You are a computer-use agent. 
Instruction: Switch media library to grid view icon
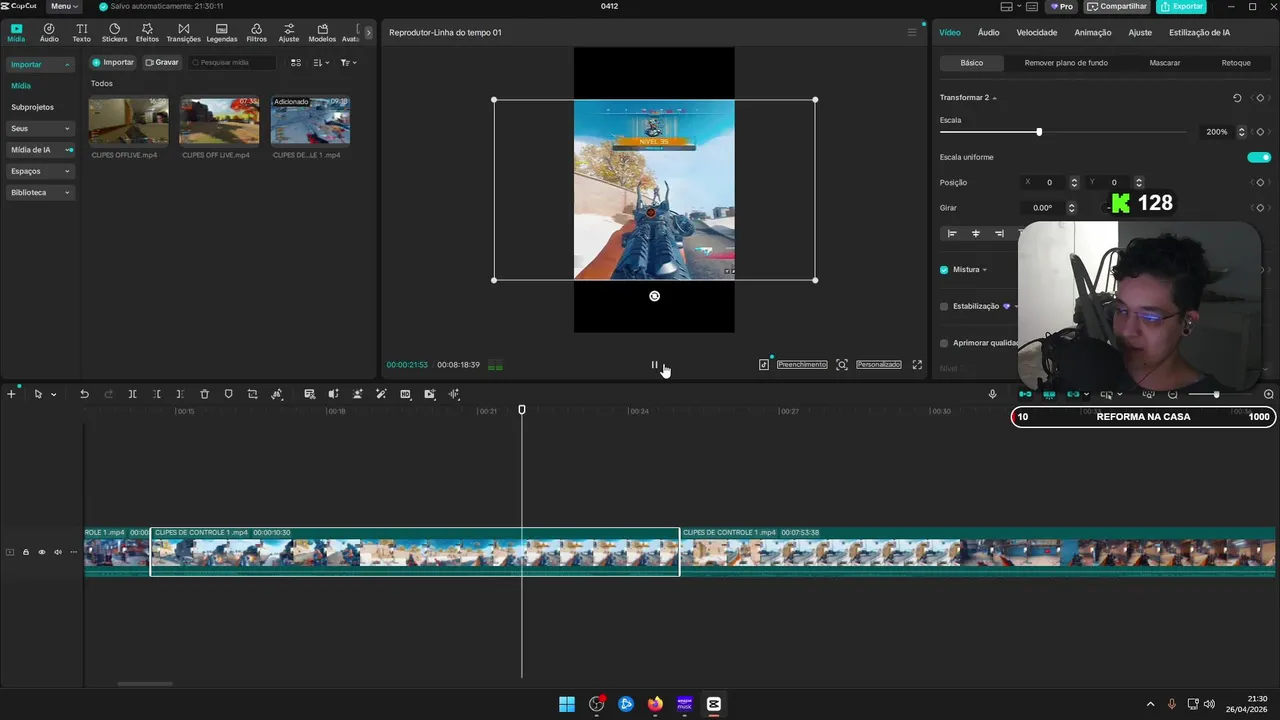[296, 62]
